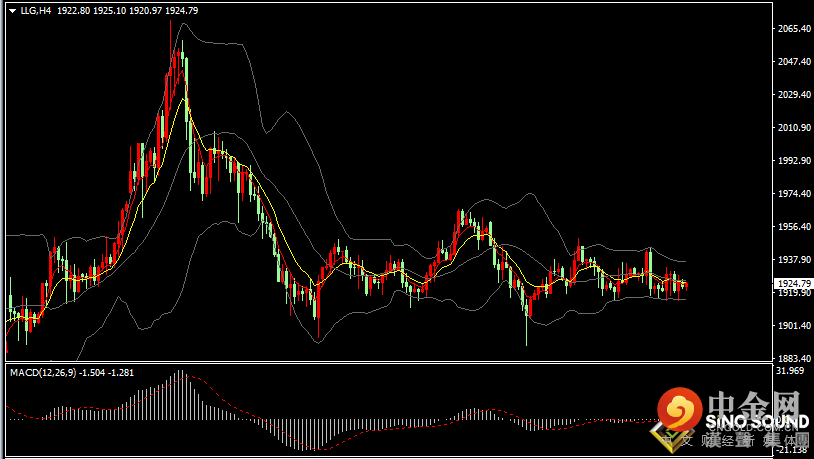Click the 1992.90 price axis label

795,160
